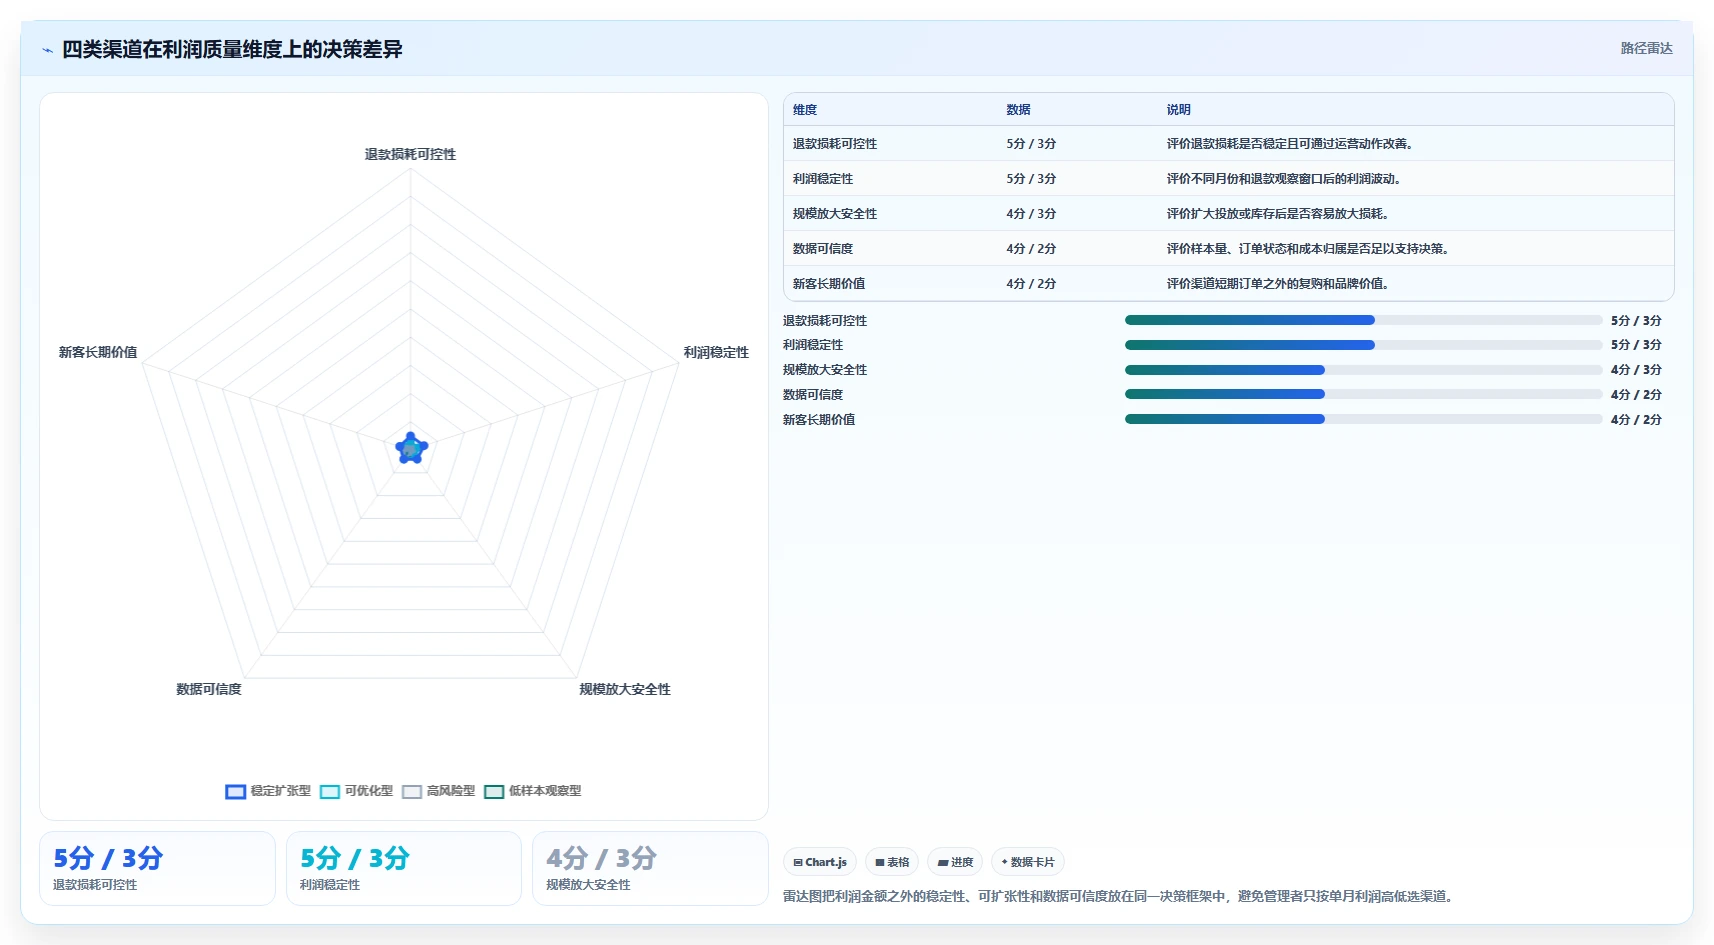Select the 说明 column header
Image resolution: width=1714 pixels, height=945 pixels.
[1178, 110]
